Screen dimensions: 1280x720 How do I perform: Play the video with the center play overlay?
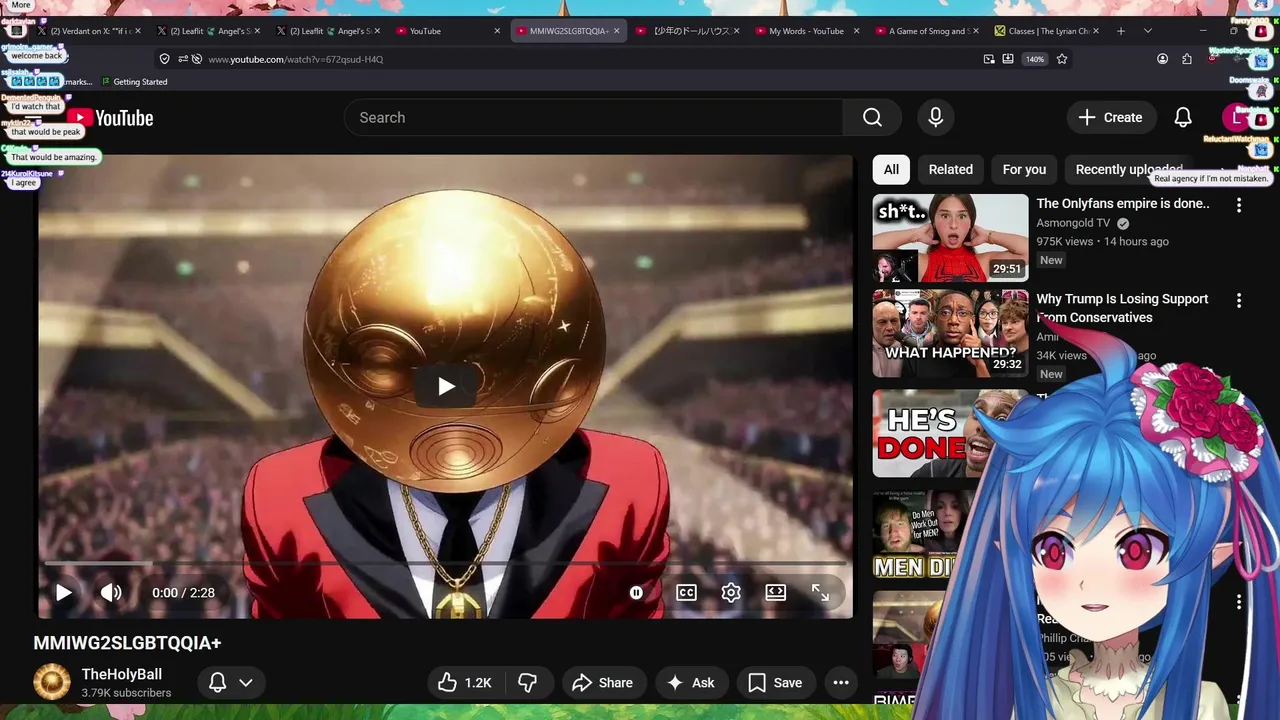pos(446,387)
